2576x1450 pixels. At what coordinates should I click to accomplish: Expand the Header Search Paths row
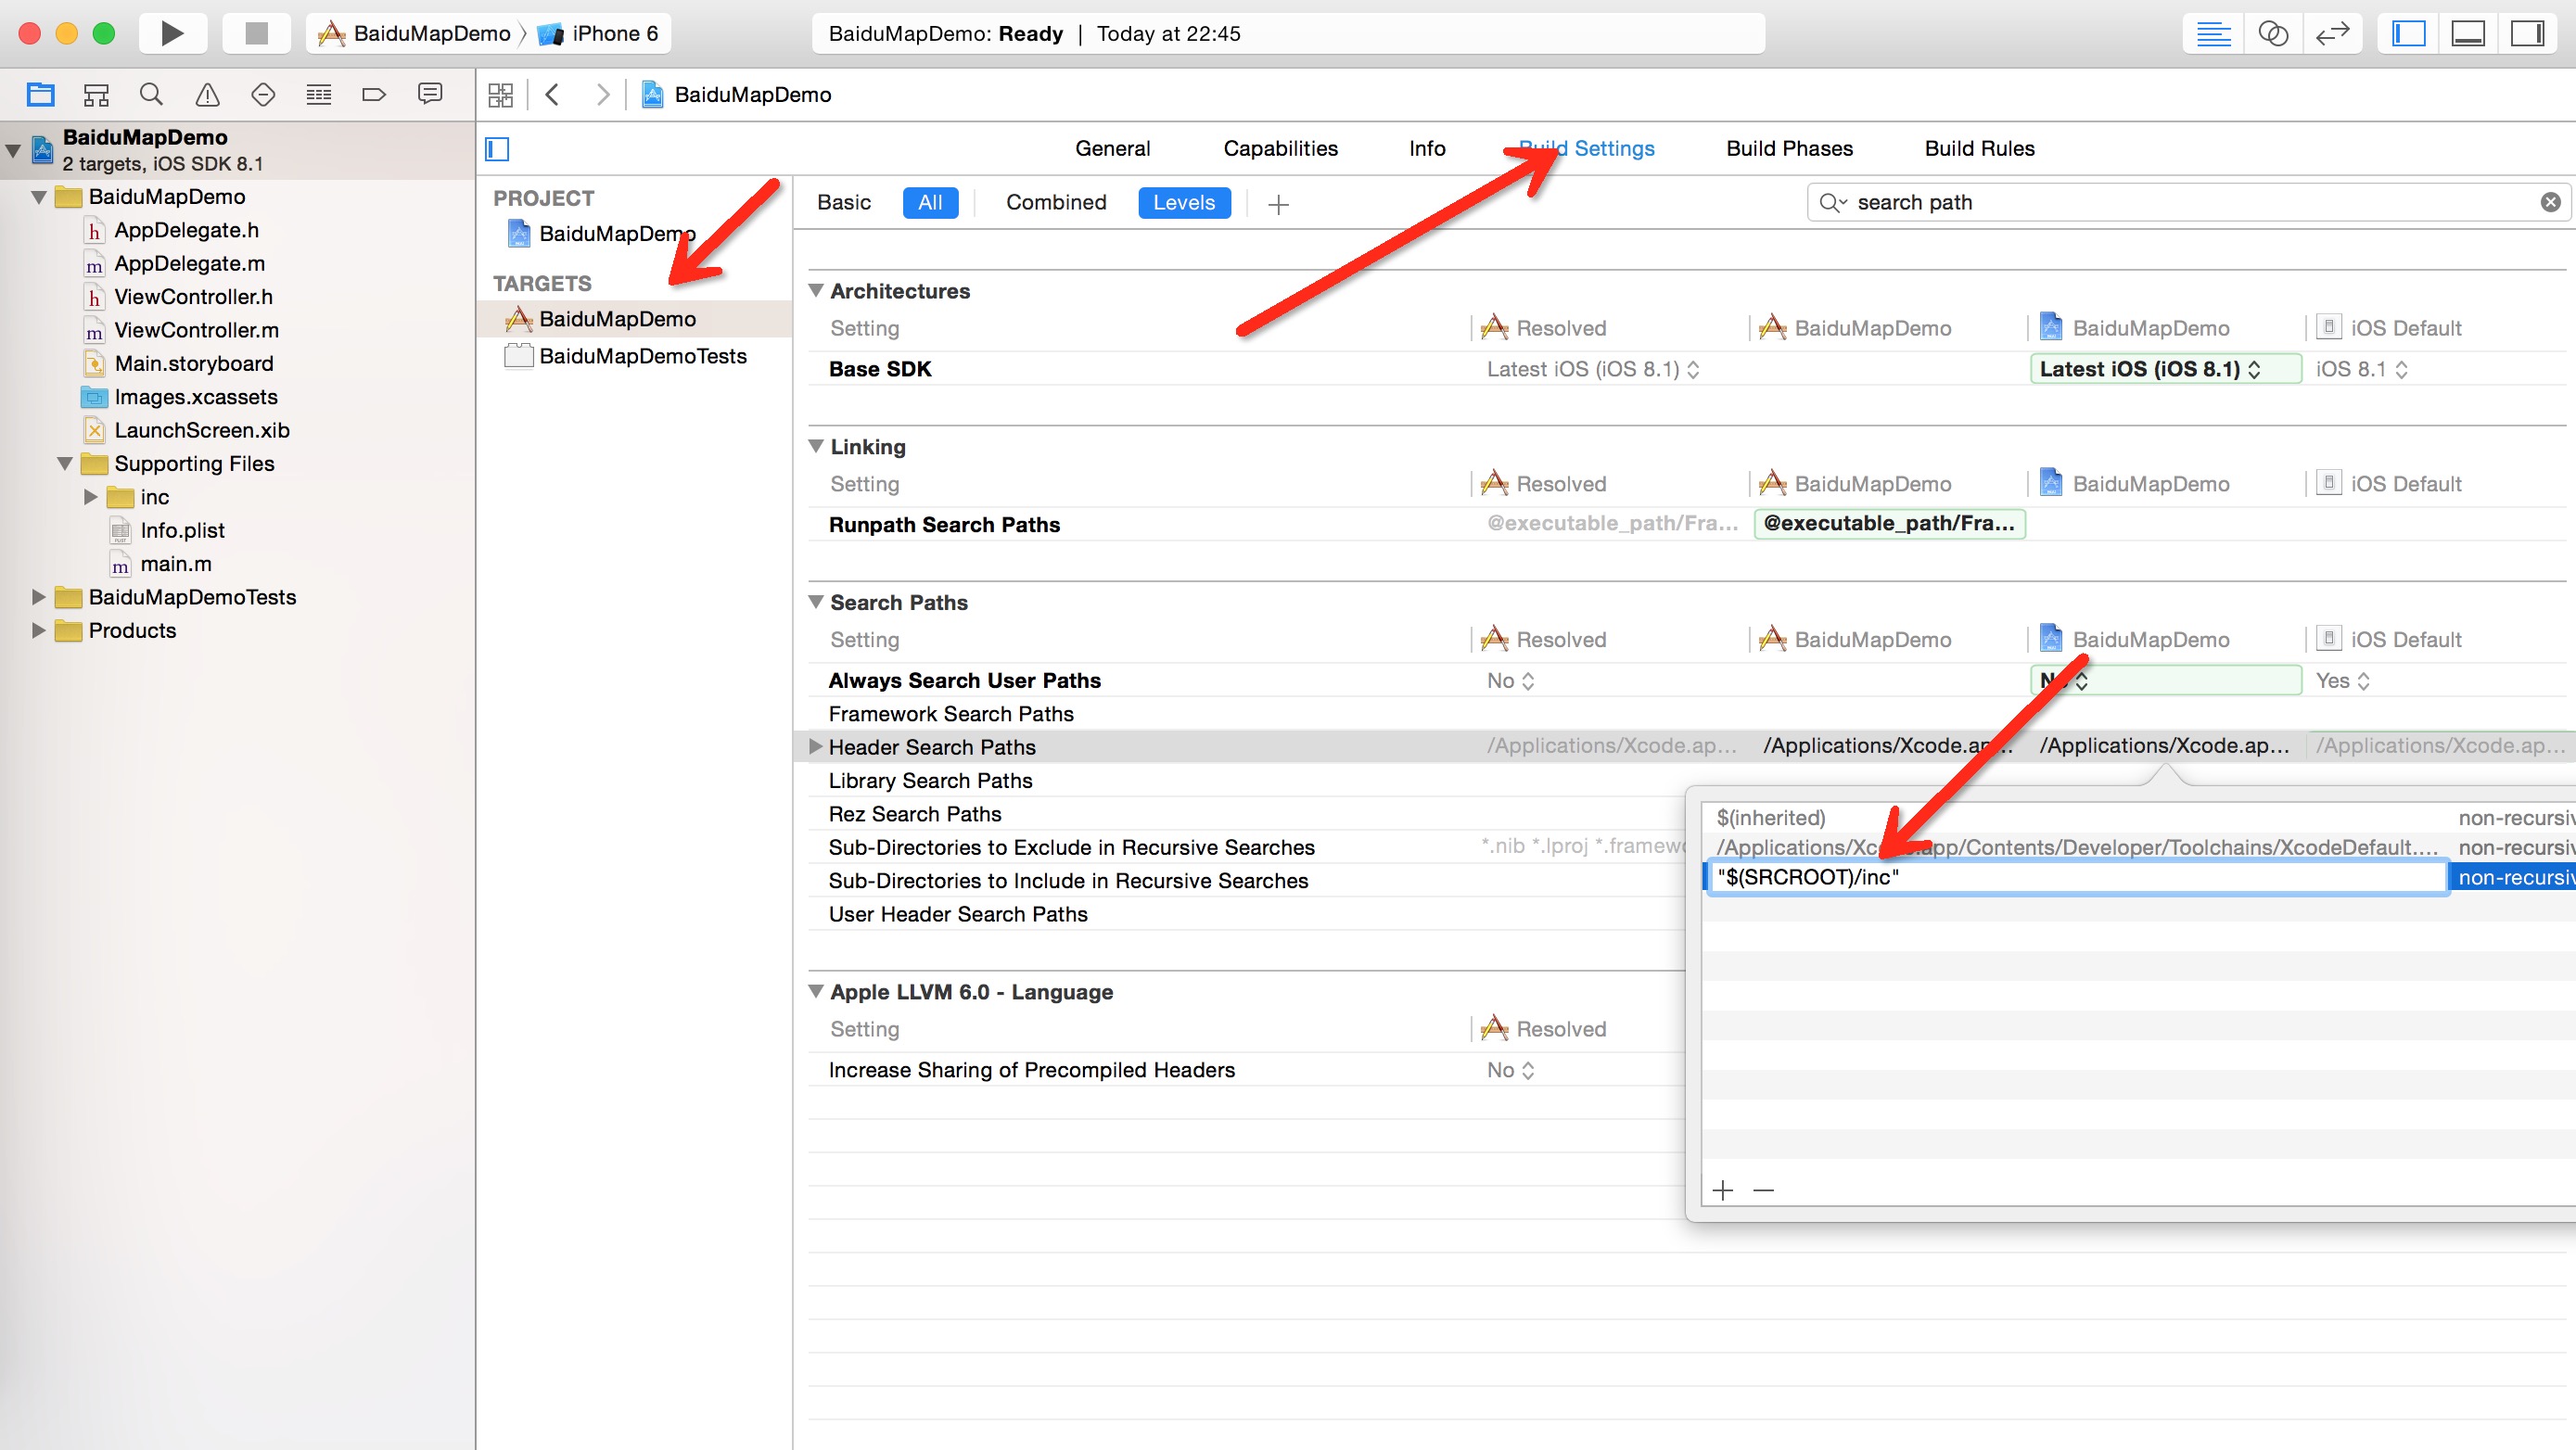(816, 747)
